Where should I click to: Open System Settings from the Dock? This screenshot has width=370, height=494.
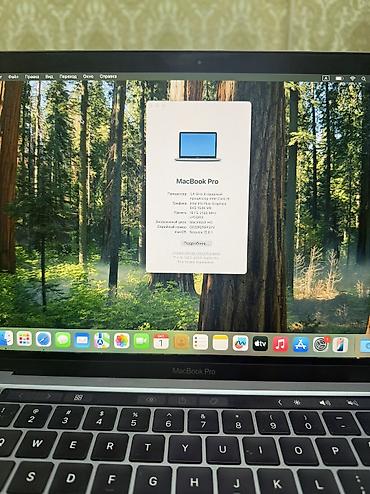(x=321, y=344)
